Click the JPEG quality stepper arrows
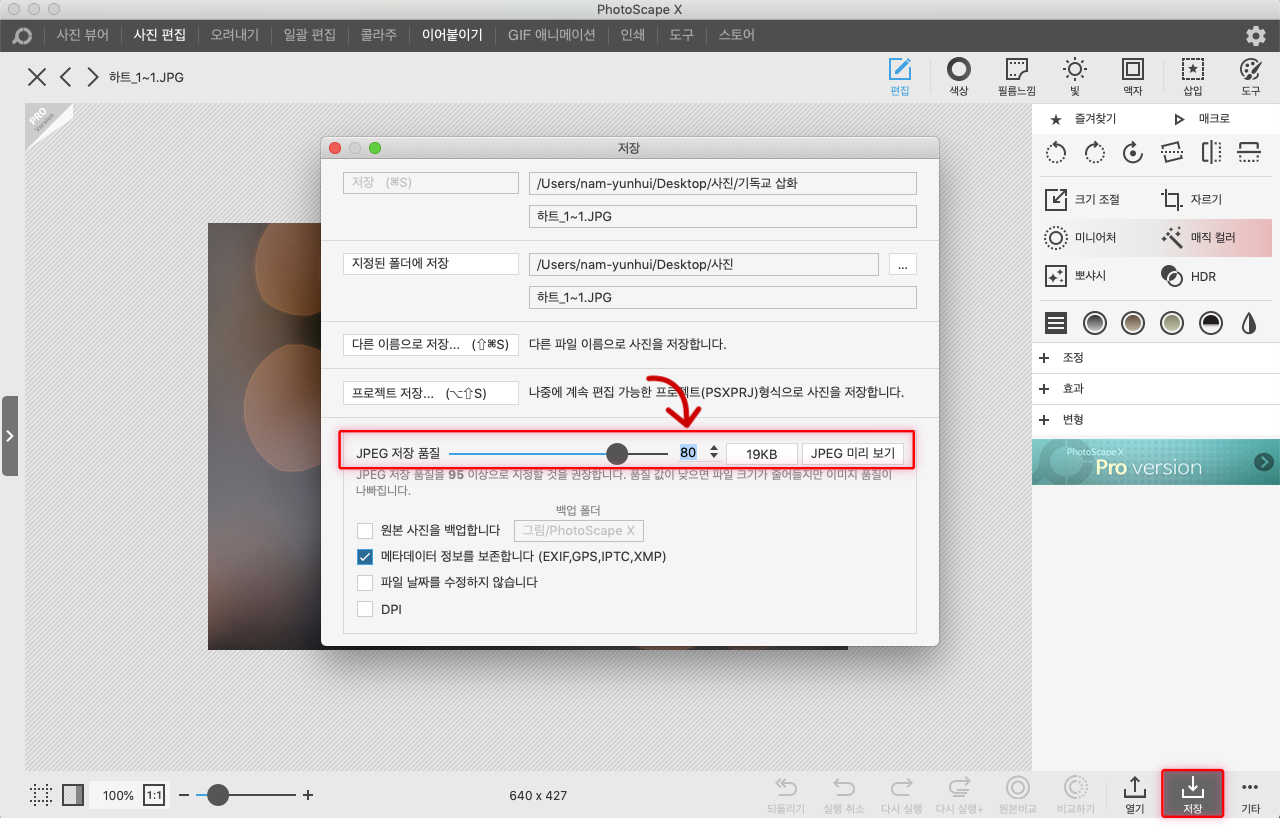The height and width of the screenshot is (836, 1280). (714, 453)
